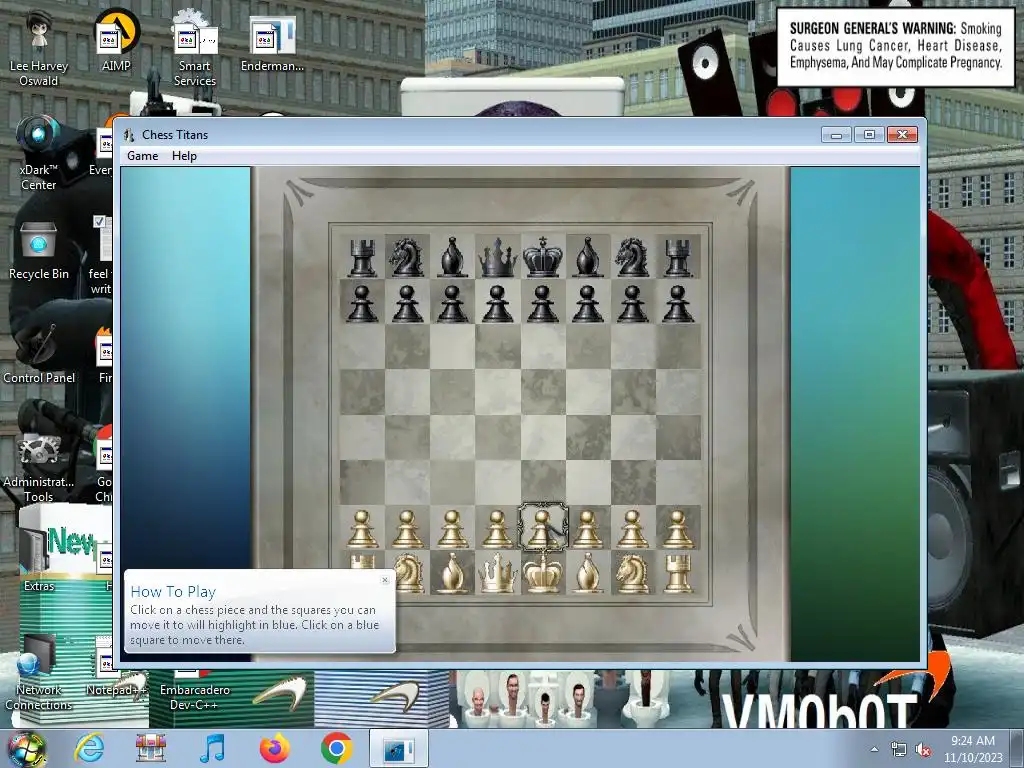The image size is (1024, 768).
Task: Open the Enderman desktop shortcut
Action: point(272,43)
